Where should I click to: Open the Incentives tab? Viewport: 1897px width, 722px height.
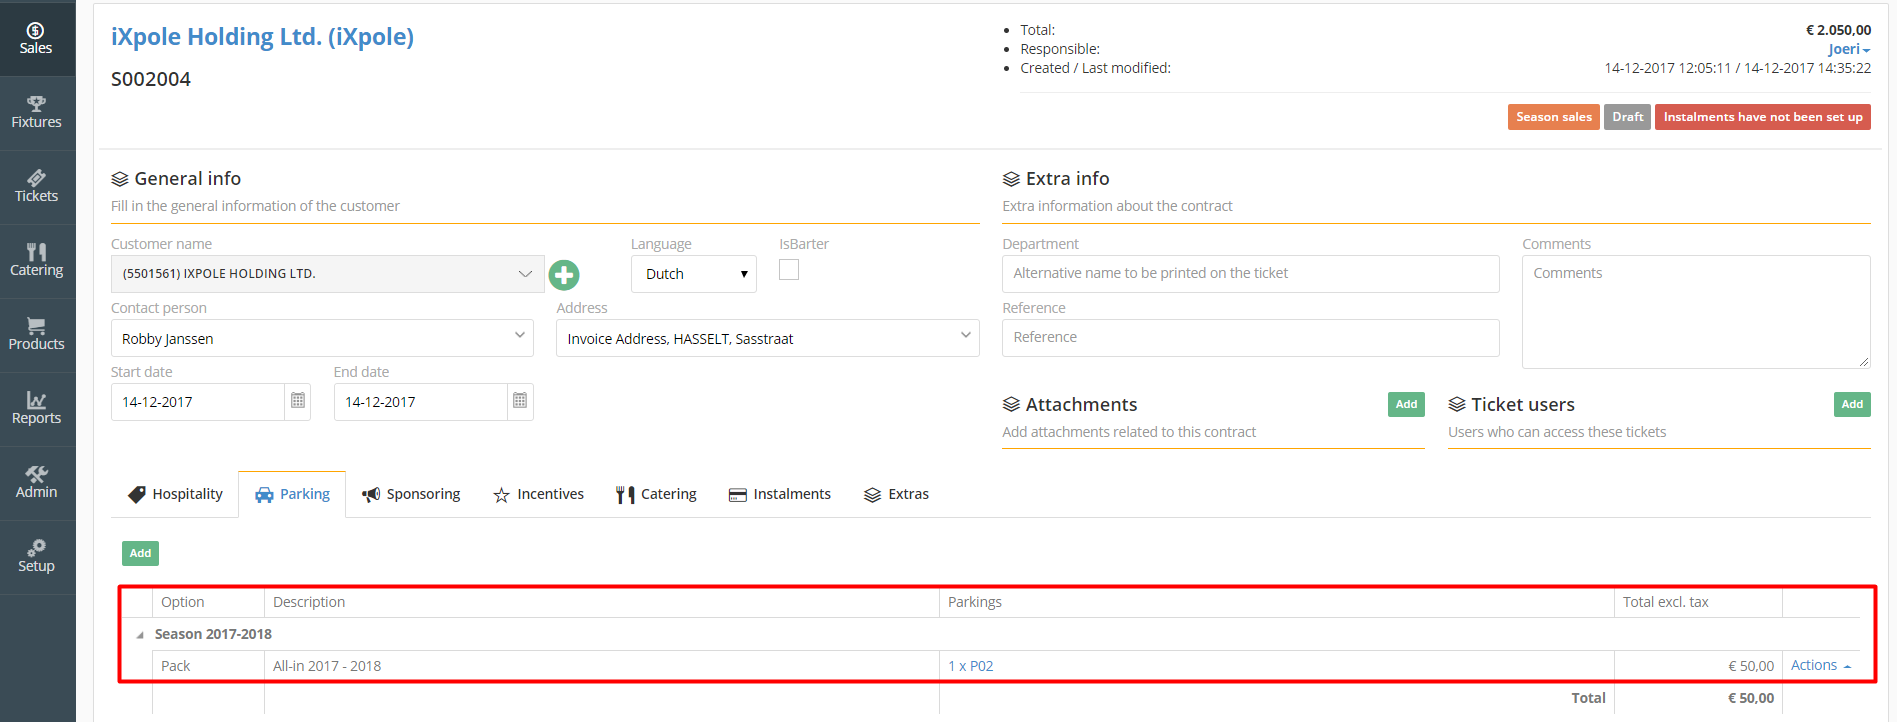pos(538,494)
